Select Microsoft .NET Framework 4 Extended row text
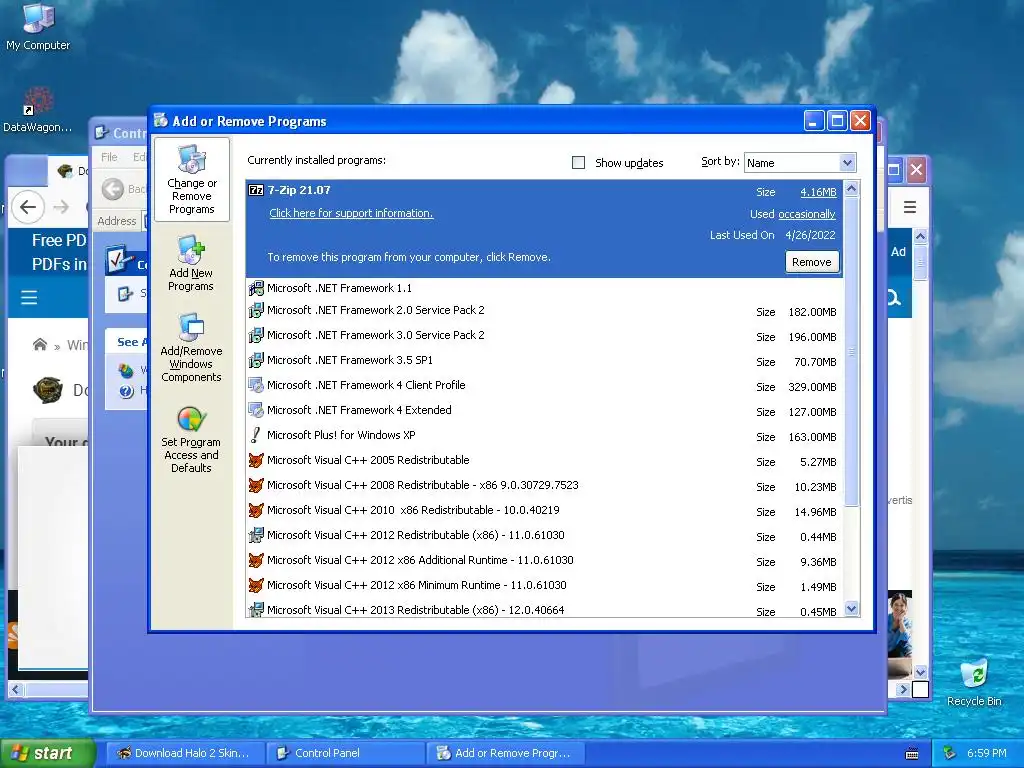 (359, 410)
